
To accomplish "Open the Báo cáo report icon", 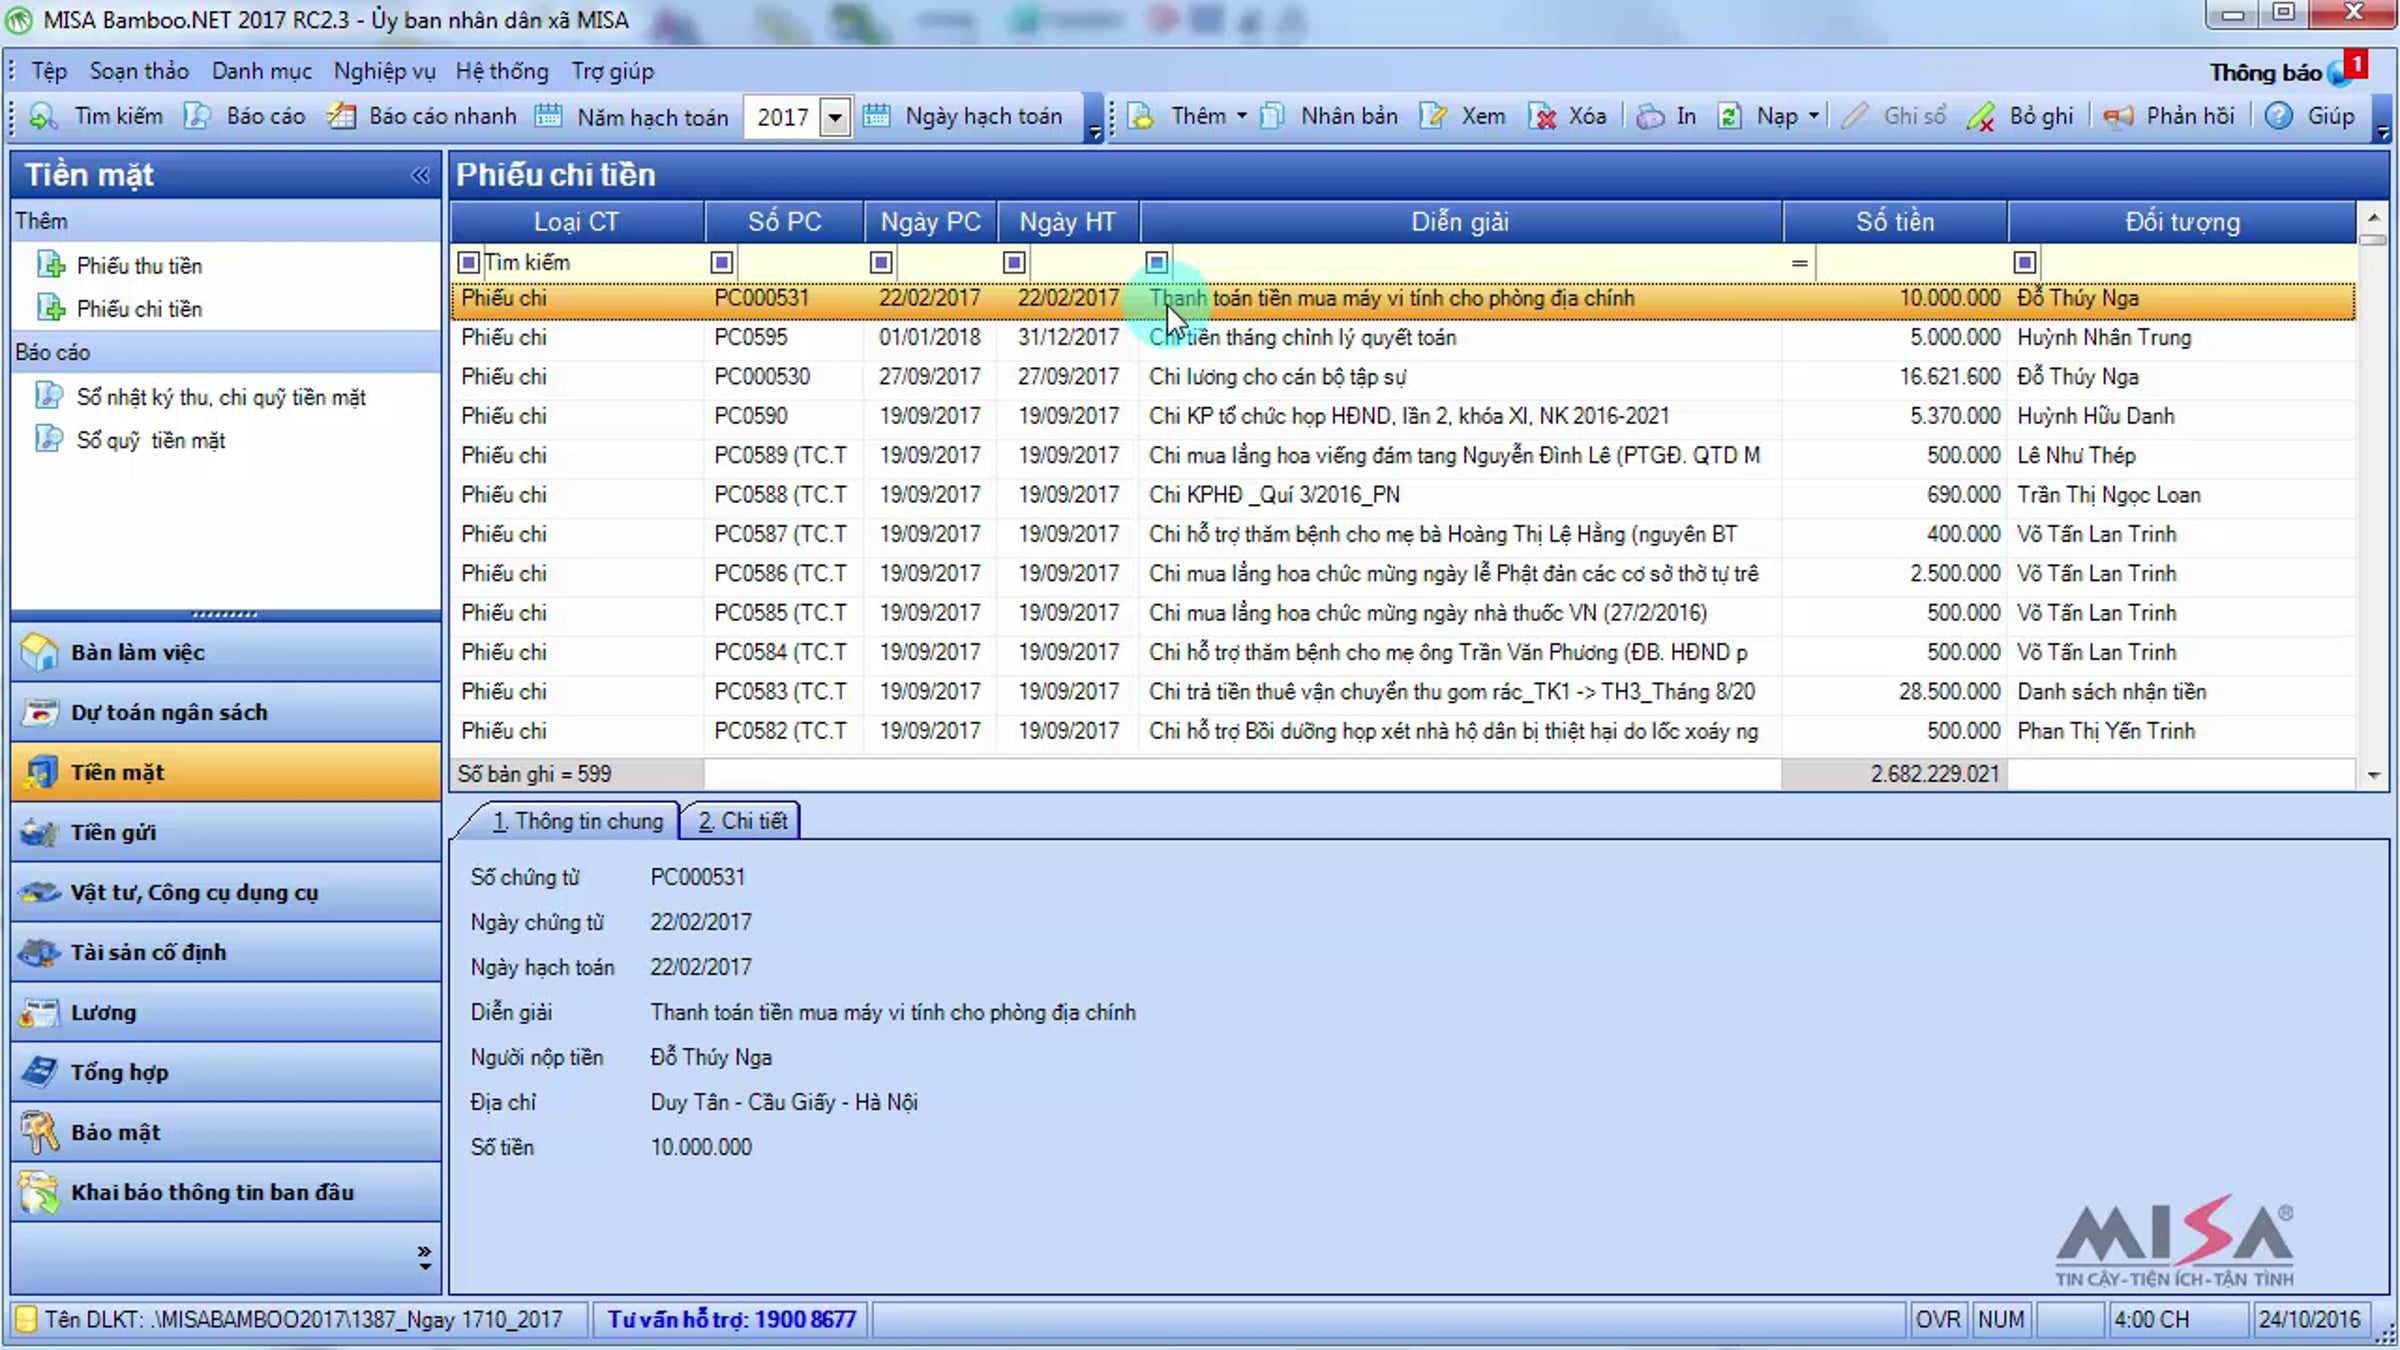I will point(197,117).
